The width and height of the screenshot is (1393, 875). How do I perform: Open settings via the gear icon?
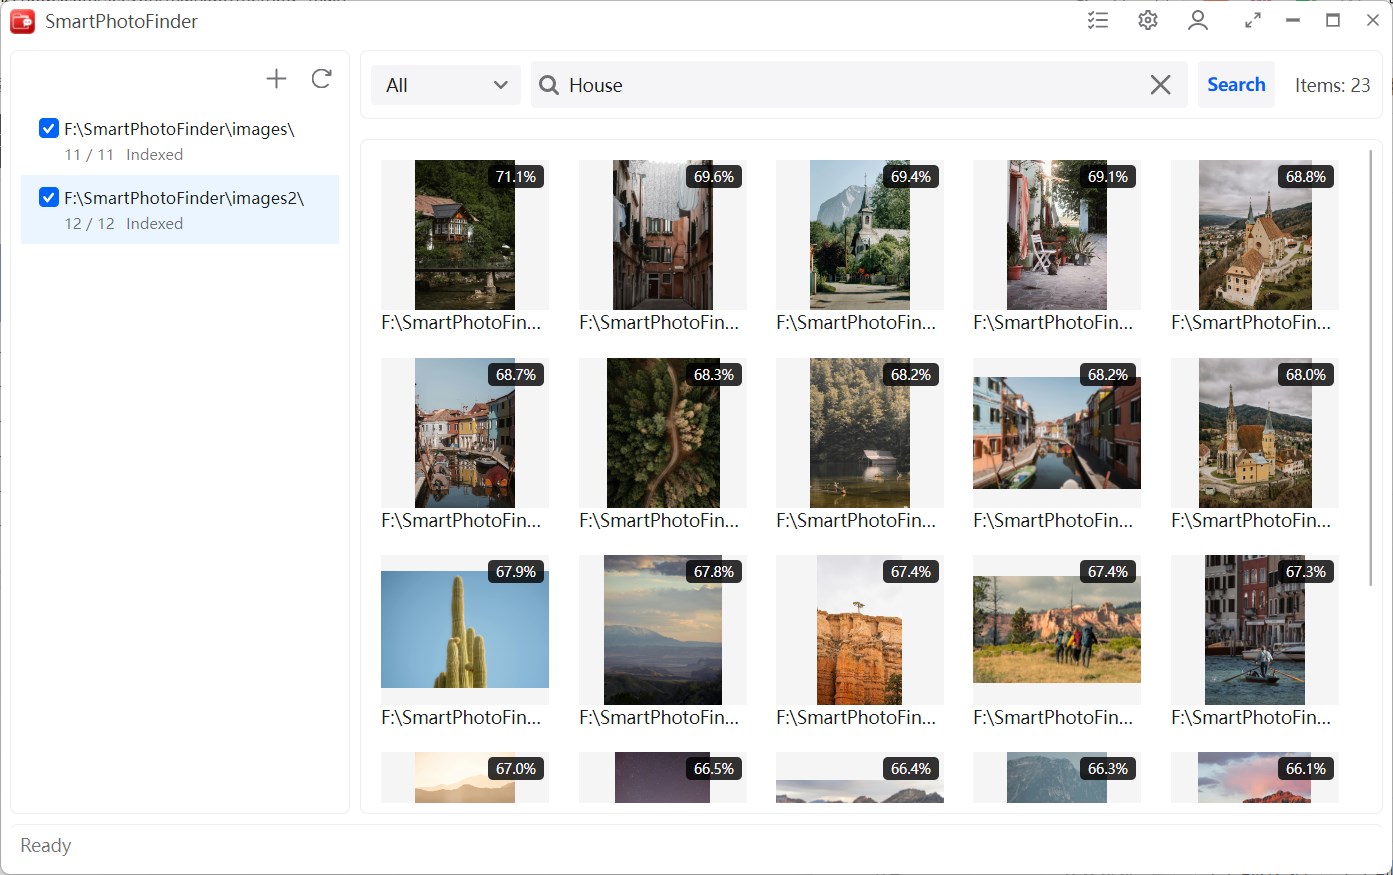click(x=1148, y=20)
